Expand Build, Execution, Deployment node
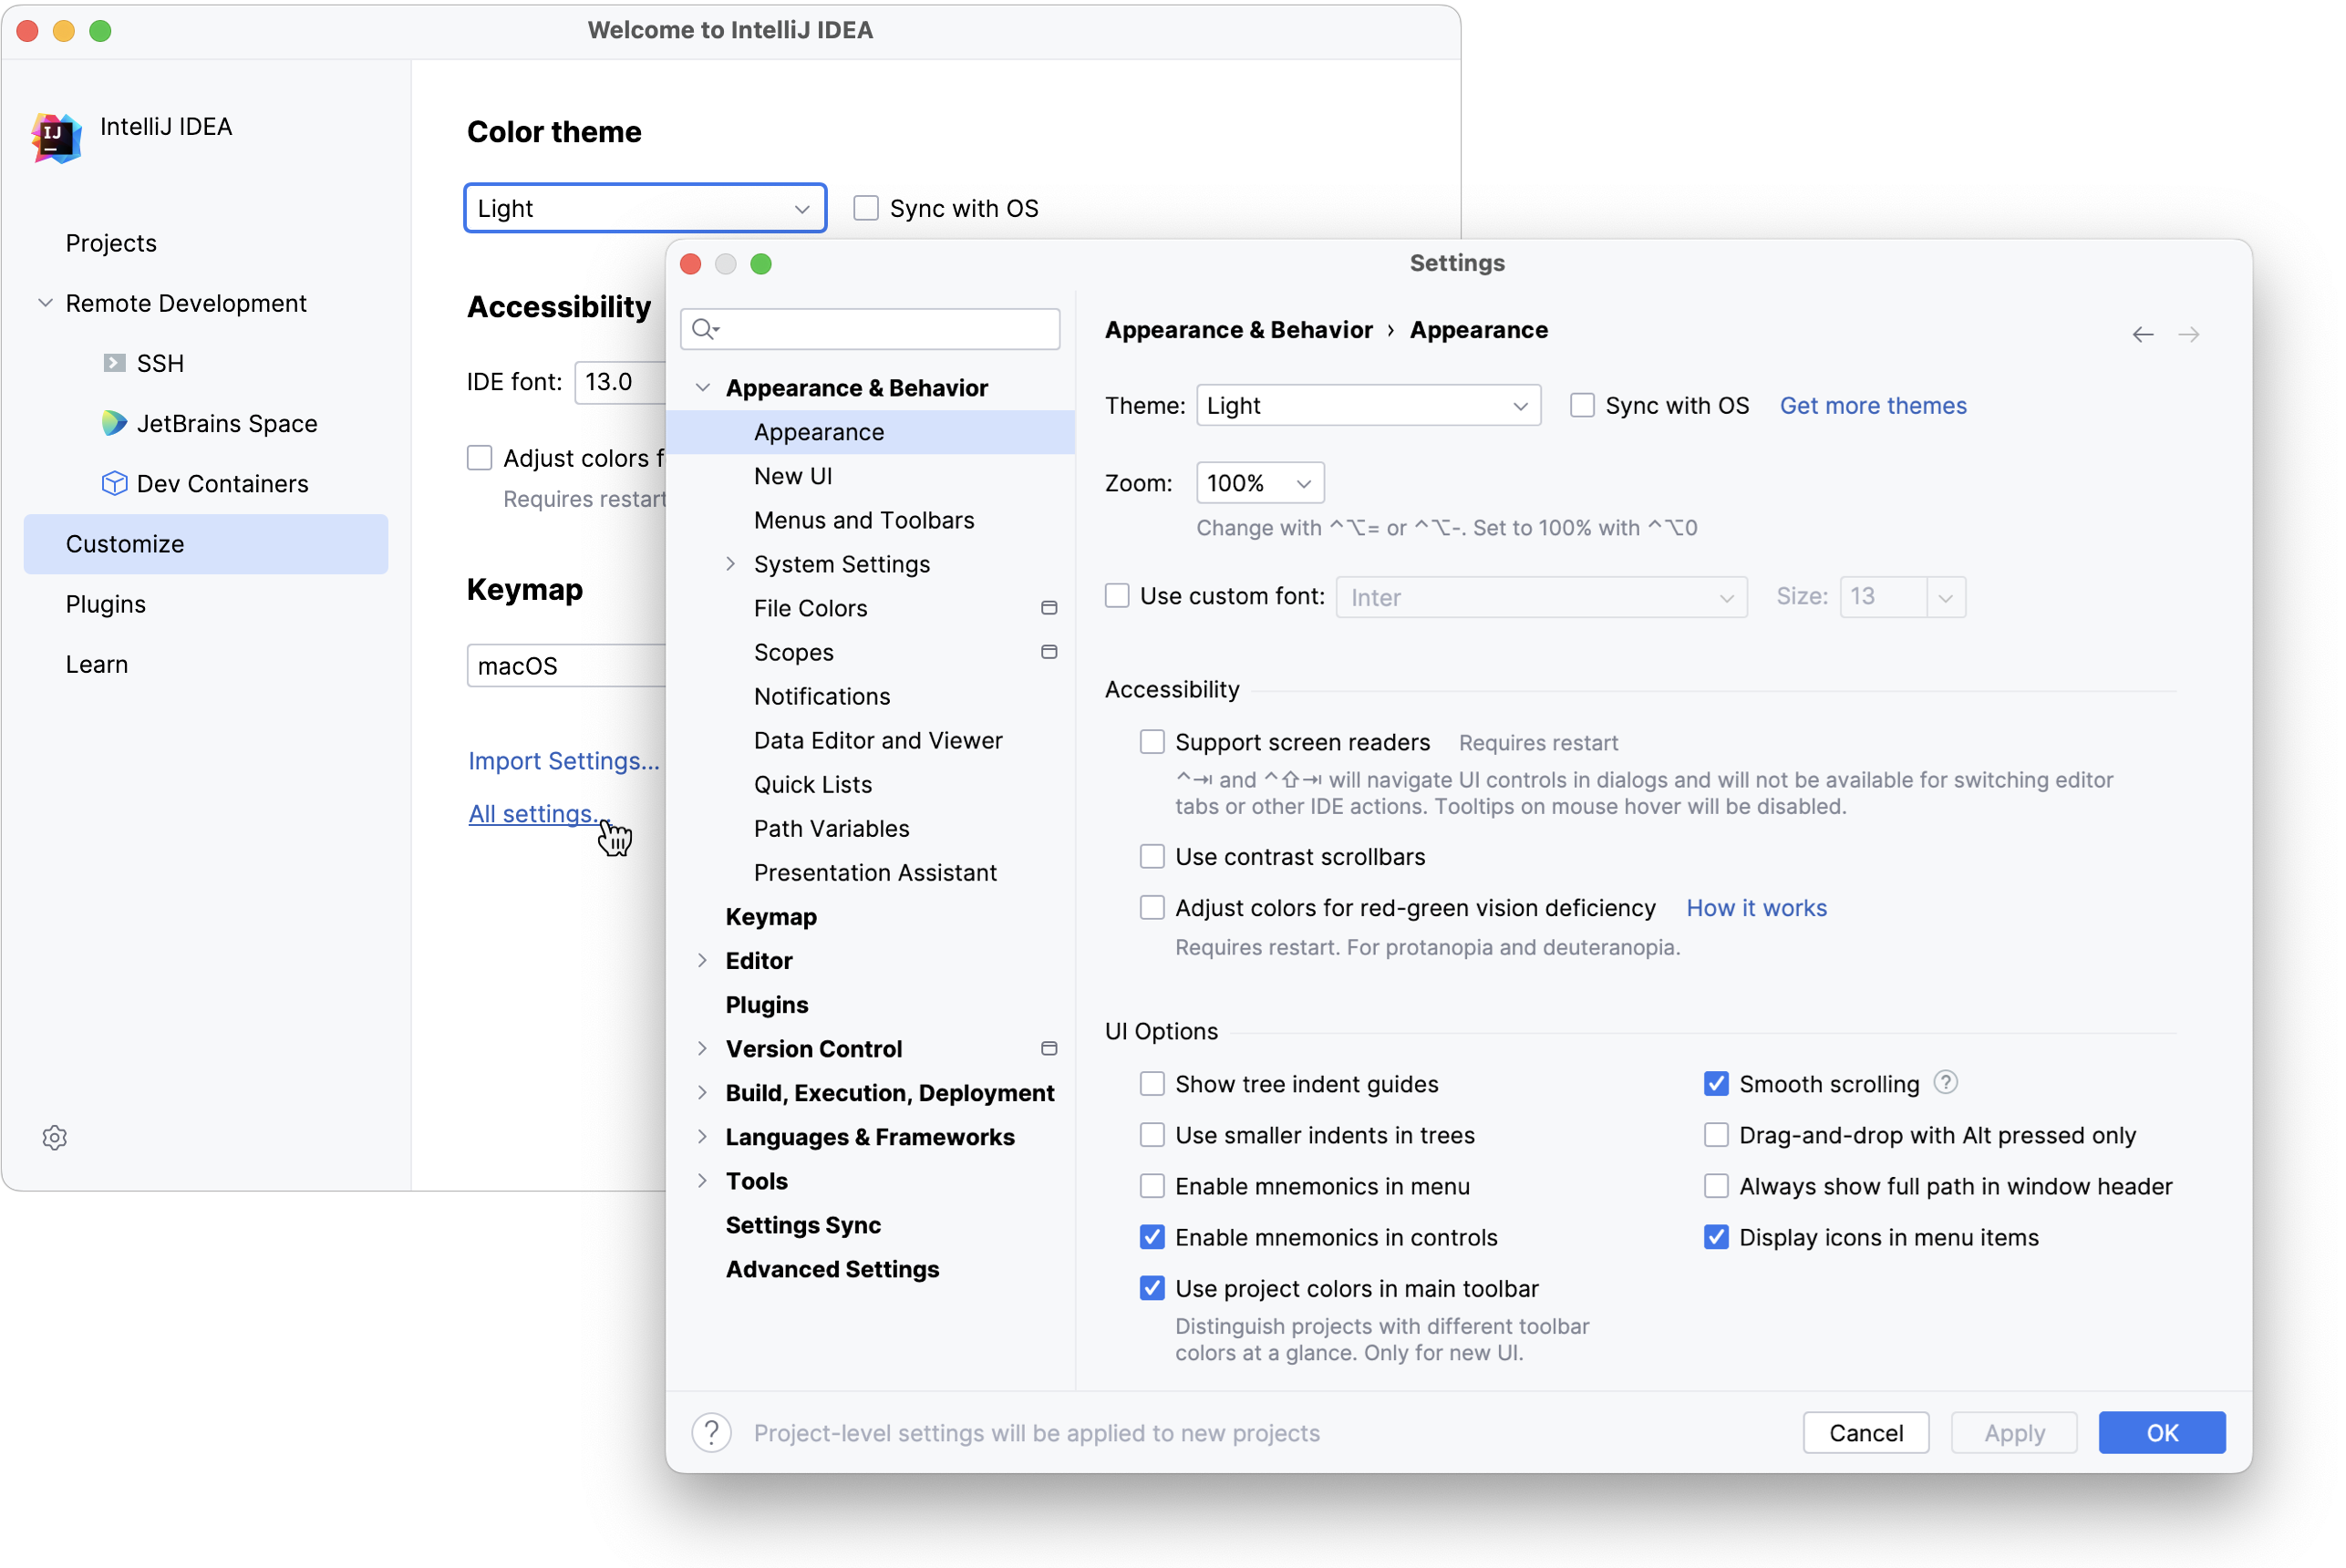This screenshot has height=1568, width=2346. 702,1093
